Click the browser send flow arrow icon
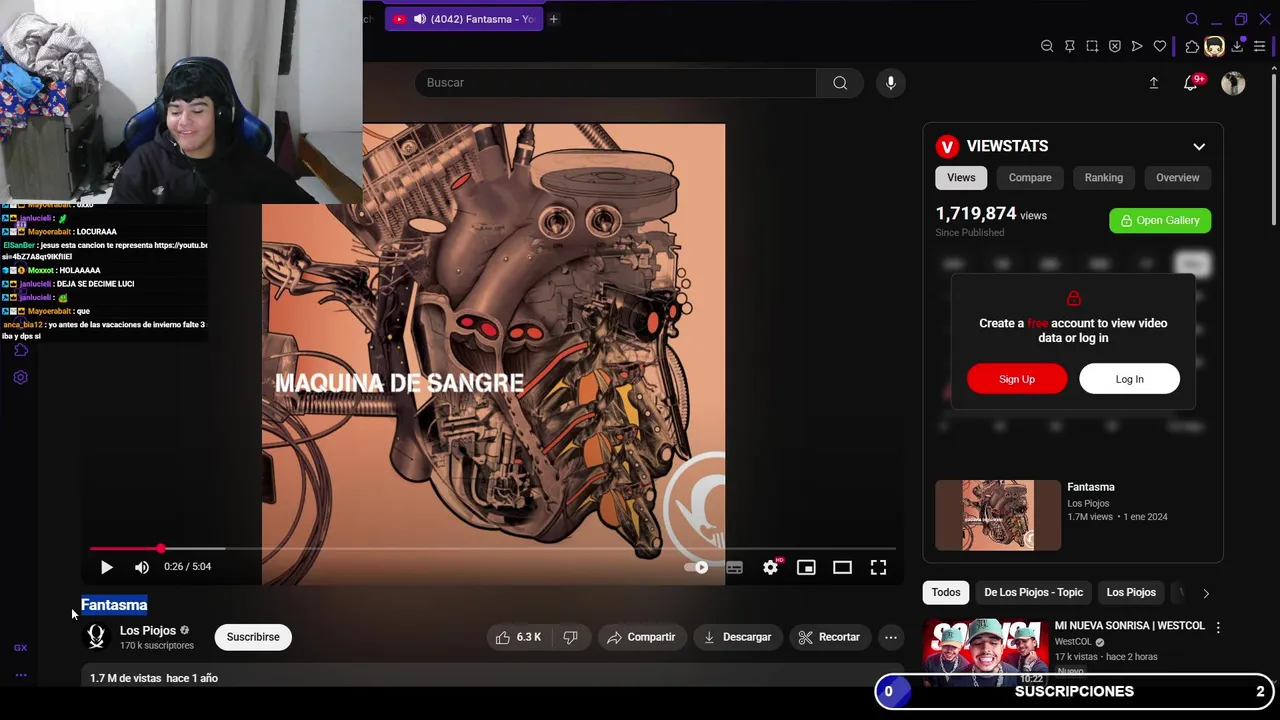 1137,46
